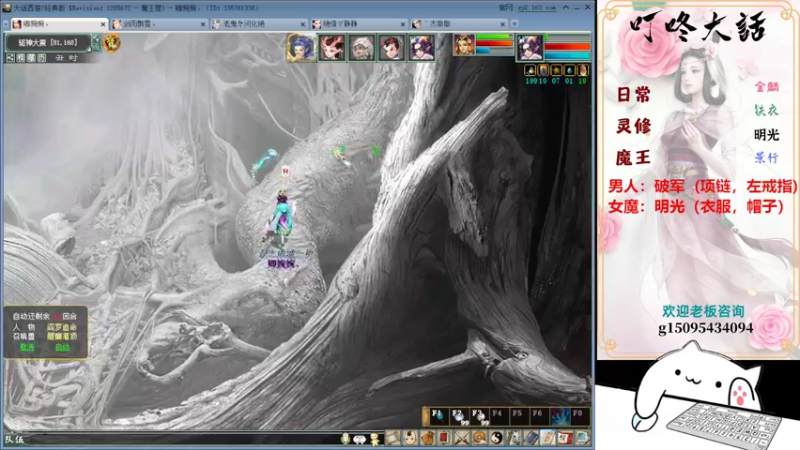Viewport: 800px width, 450px height.
Task: Change the 人物 character auto-skill setting
Action: pos(62,327)
